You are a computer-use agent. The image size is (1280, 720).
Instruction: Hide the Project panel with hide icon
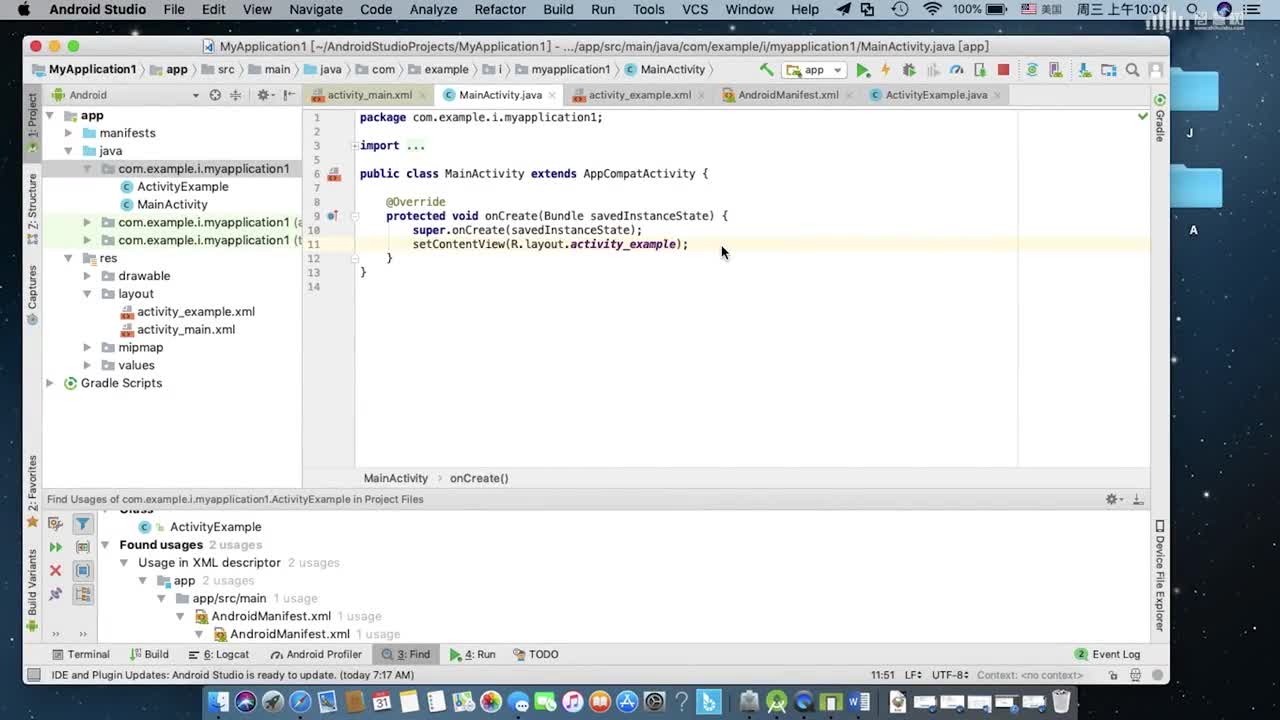tap(288, 95)
